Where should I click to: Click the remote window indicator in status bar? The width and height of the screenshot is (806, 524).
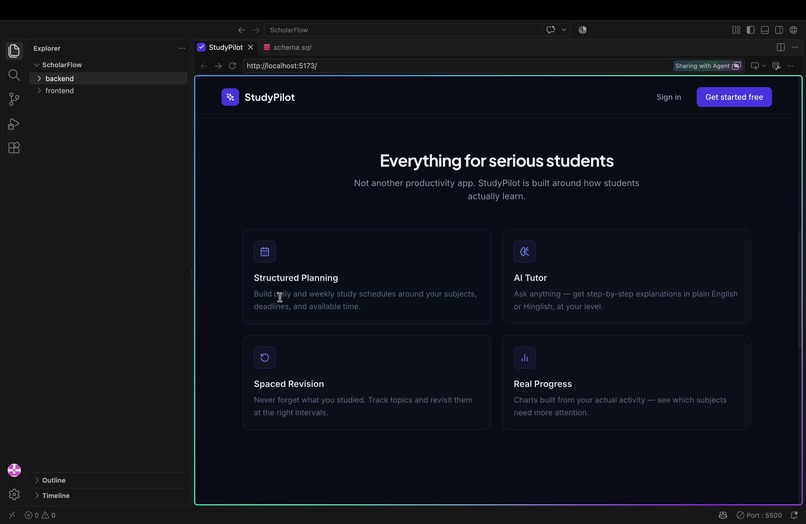pos(12,515)
